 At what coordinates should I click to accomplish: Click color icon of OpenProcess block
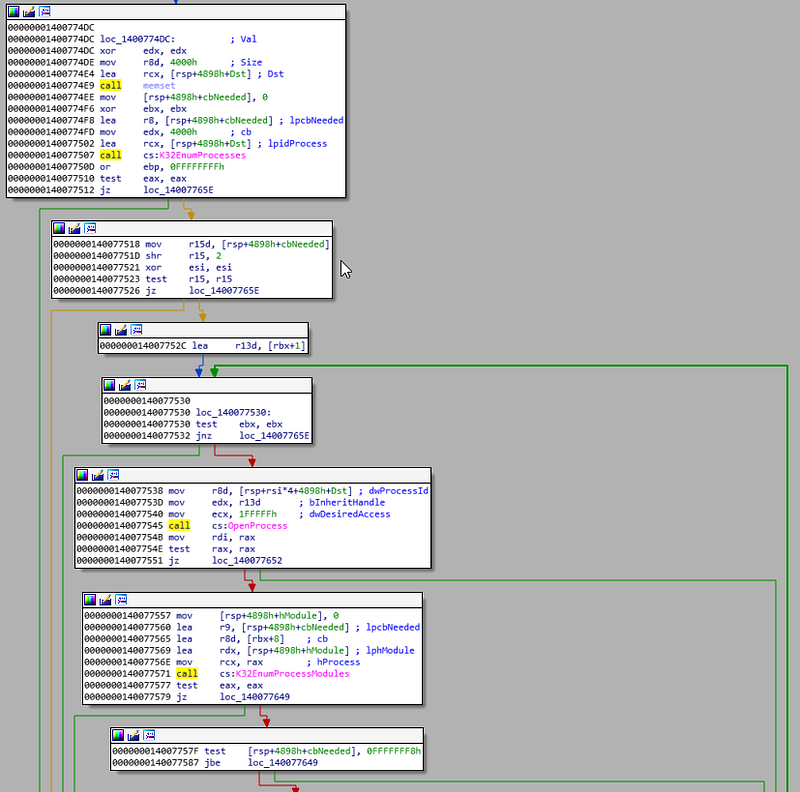[x=82, y=475]
